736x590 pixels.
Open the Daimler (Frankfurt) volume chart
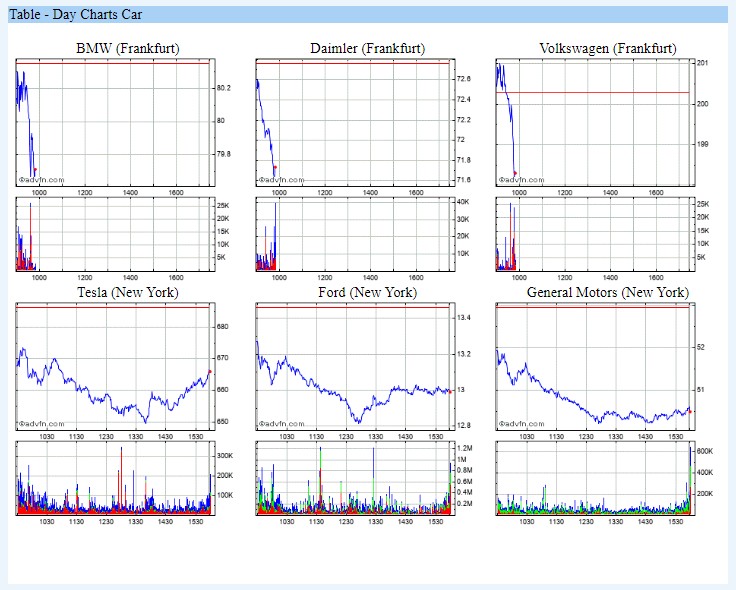pyautogui.click(x=356, y=234)
